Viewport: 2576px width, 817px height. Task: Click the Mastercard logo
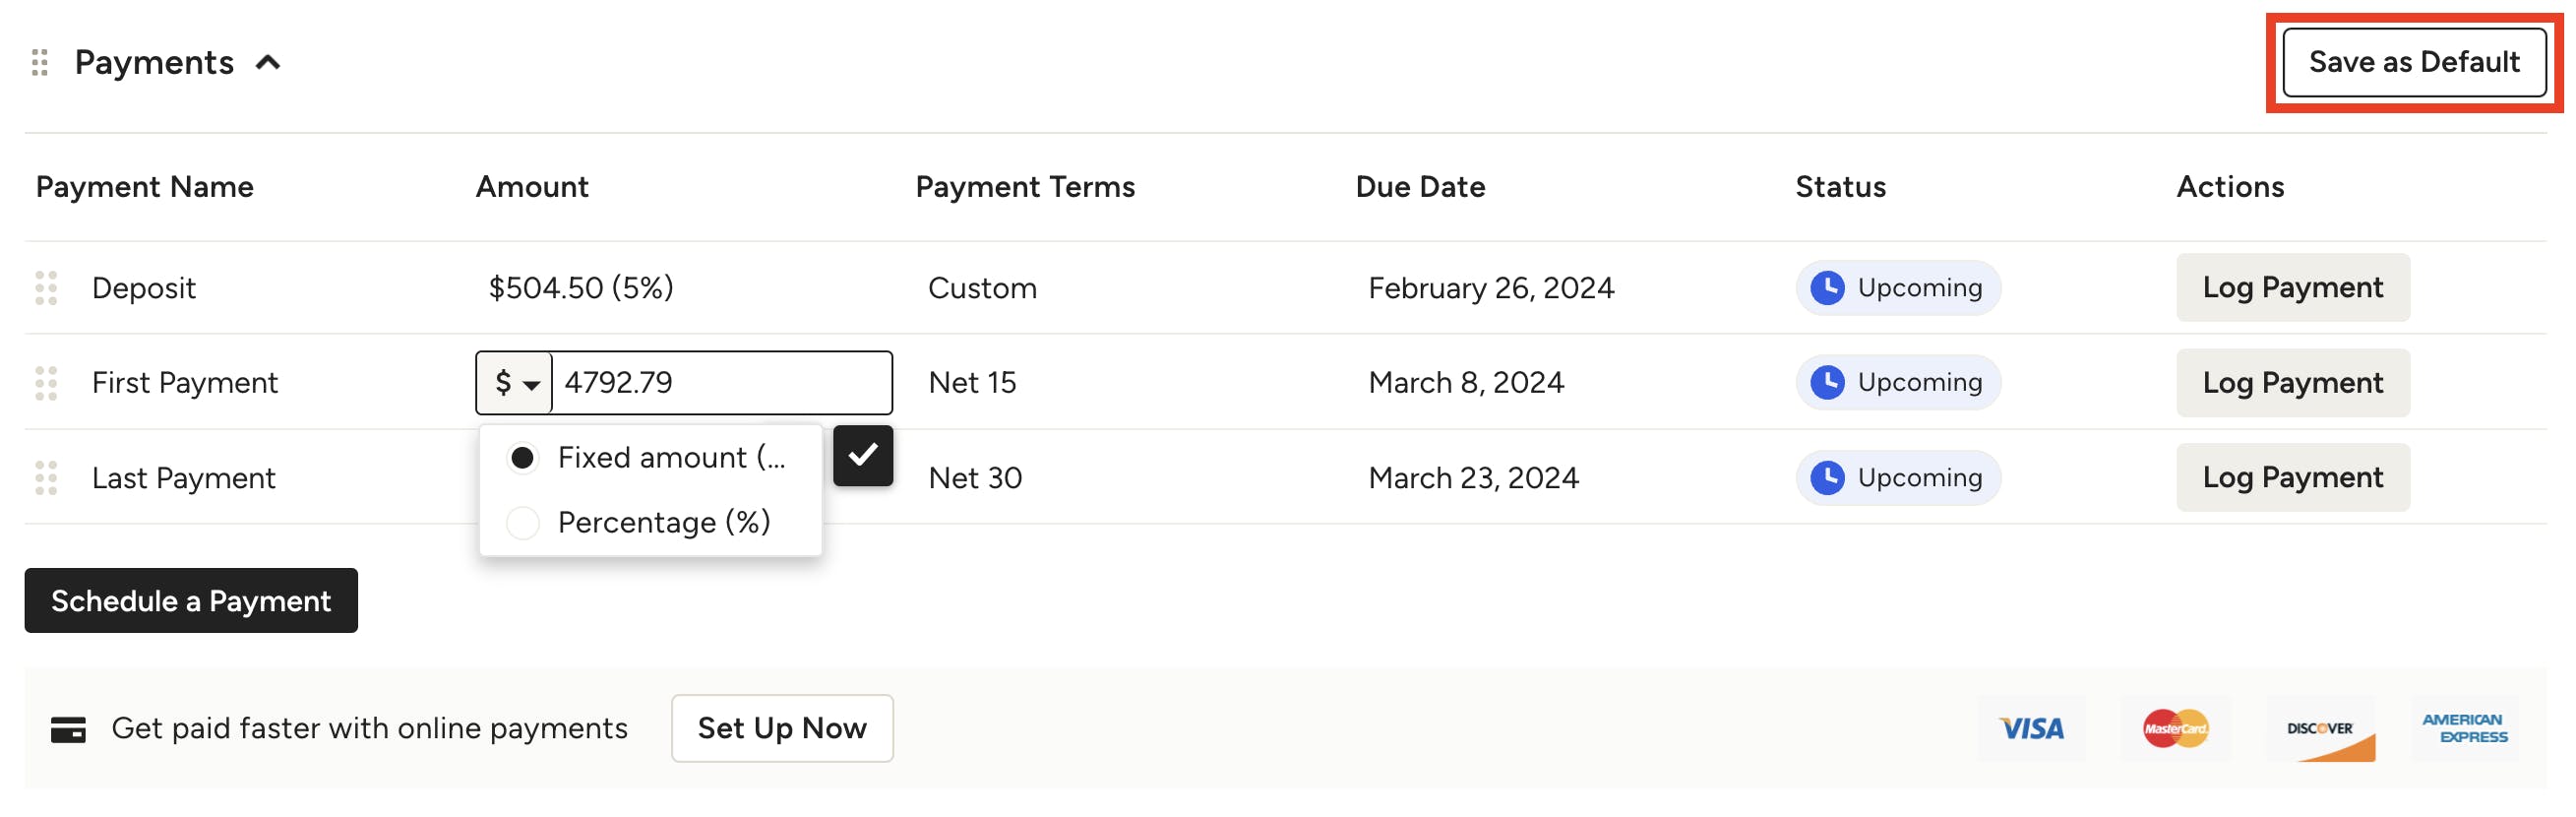pos(2174,729)
